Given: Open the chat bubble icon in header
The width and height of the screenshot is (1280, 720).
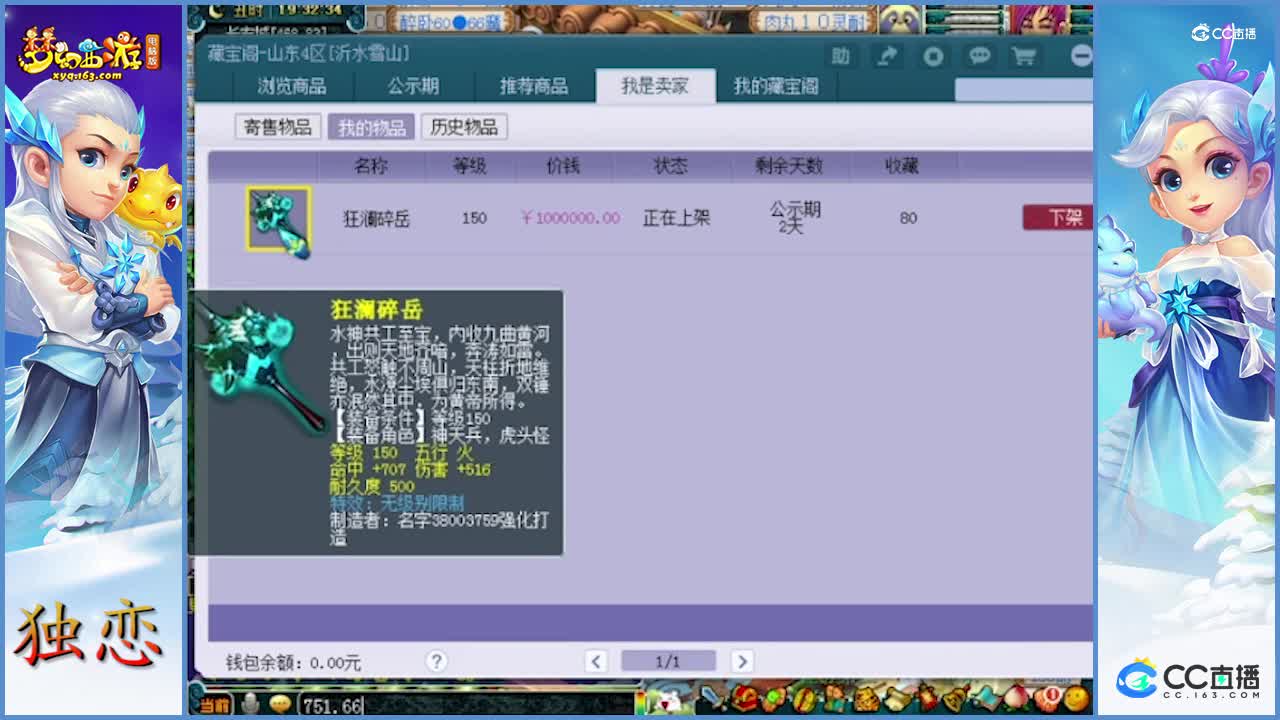Looking at the screenshot, I should coord(979,56).
